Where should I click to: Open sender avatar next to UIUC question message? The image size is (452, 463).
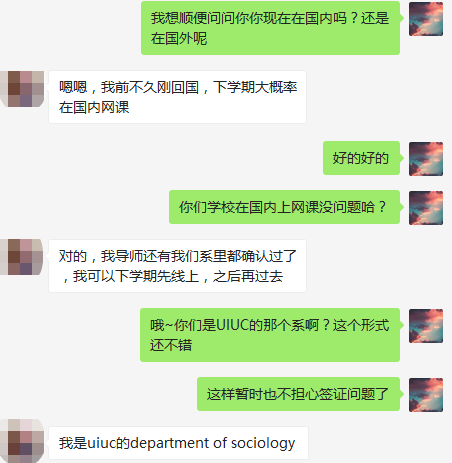[x=426, y=326]
